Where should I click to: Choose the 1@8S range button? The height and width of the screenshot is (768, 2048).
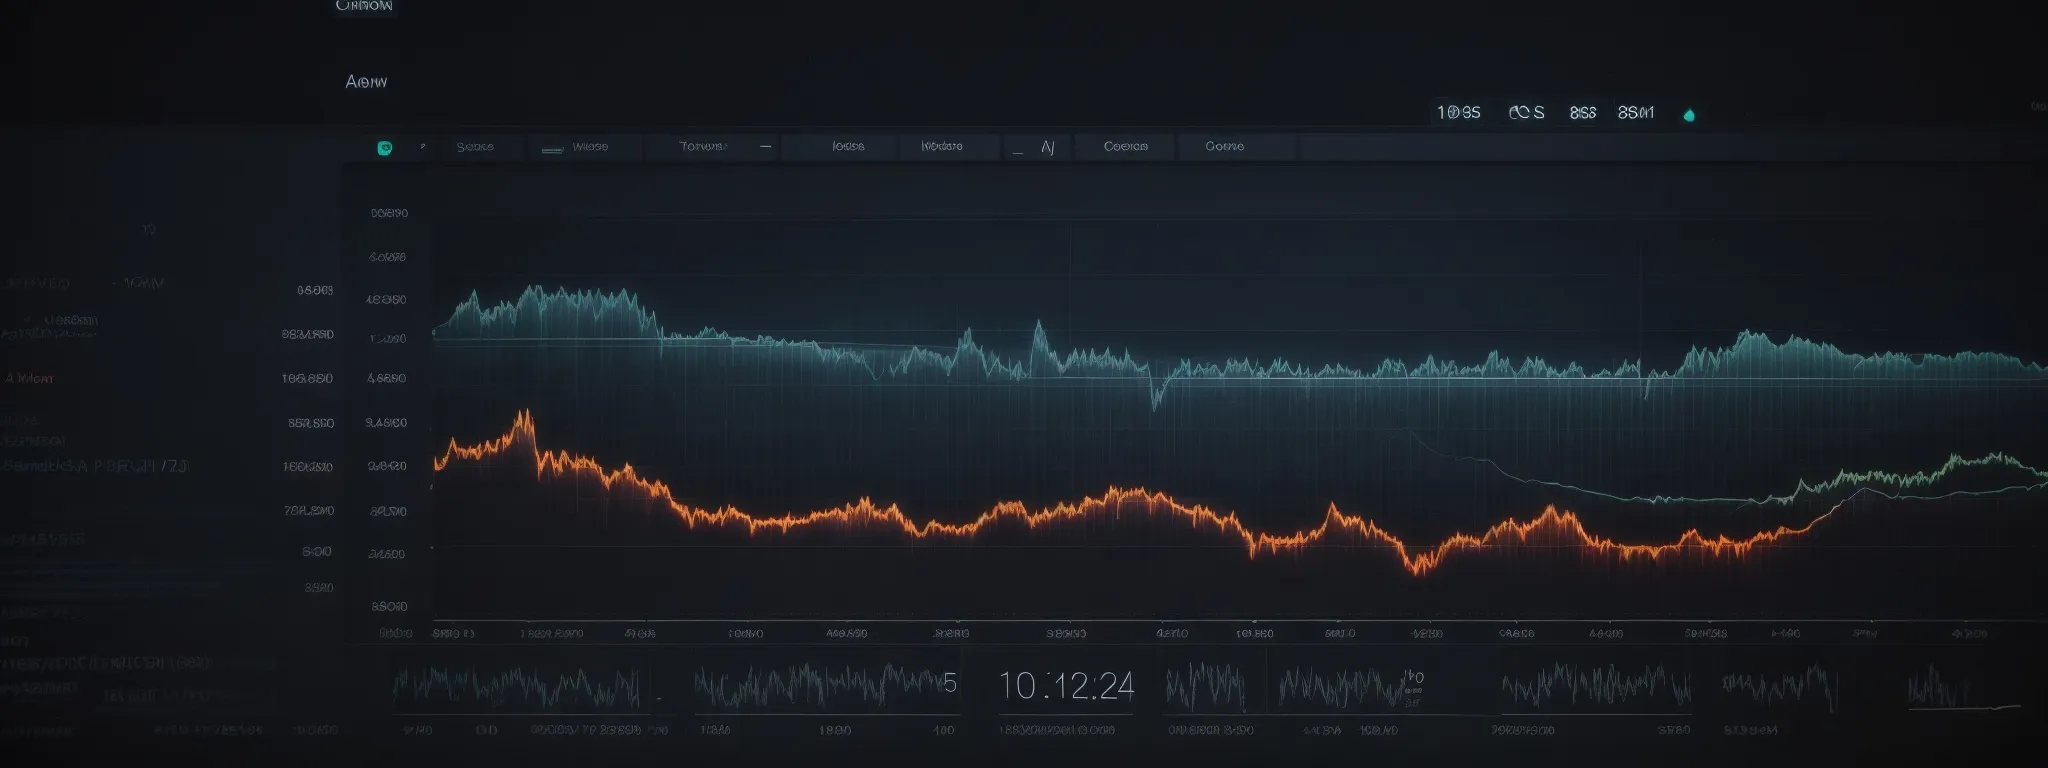(x=1458, y=113)
